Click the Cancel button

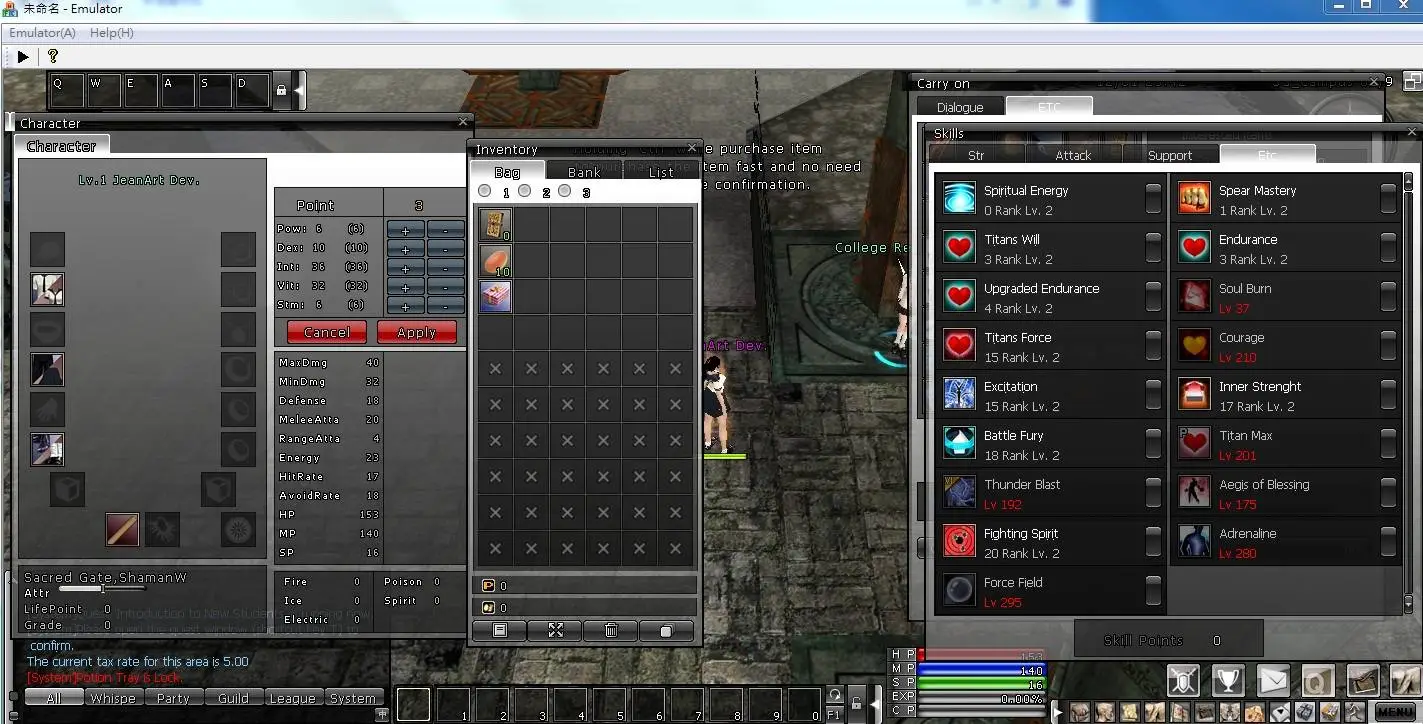327,332
